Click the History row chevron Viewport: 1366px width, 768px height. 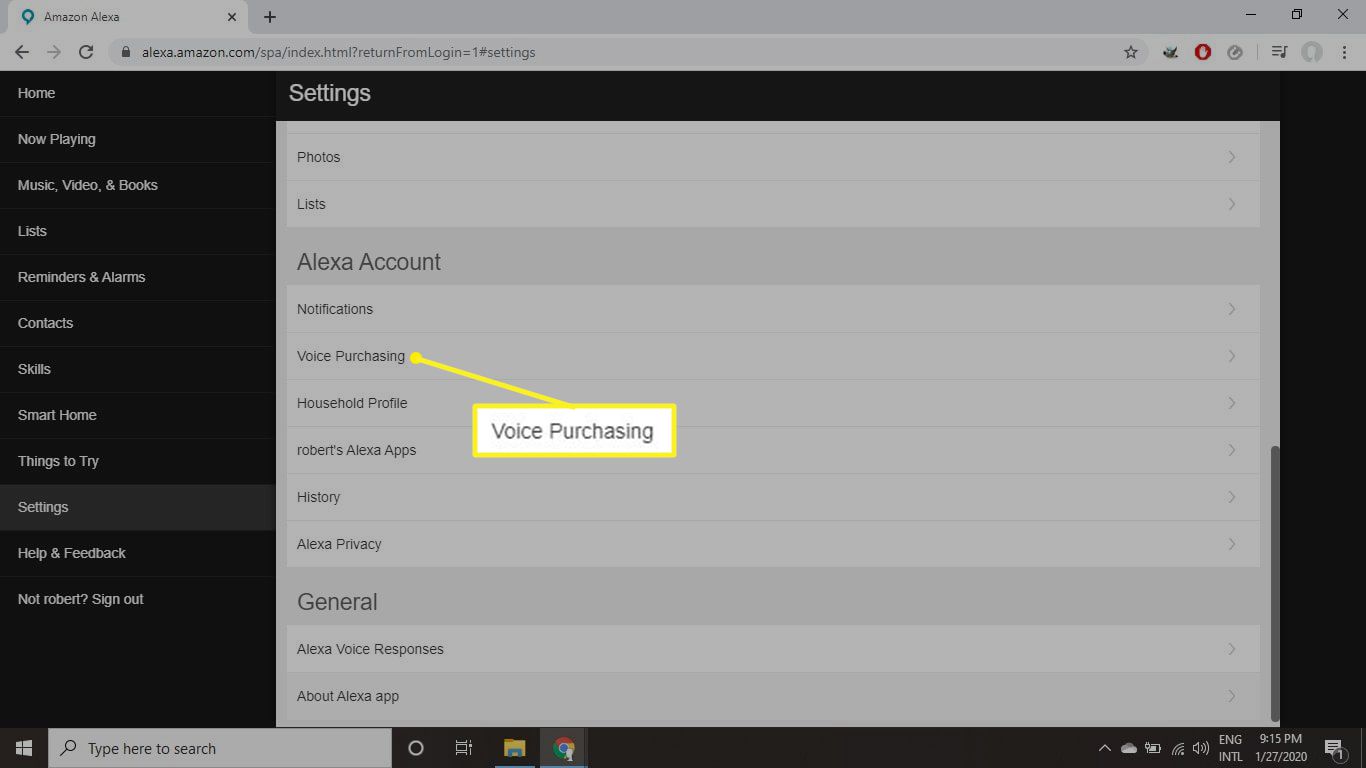[x=1232, y=497]
